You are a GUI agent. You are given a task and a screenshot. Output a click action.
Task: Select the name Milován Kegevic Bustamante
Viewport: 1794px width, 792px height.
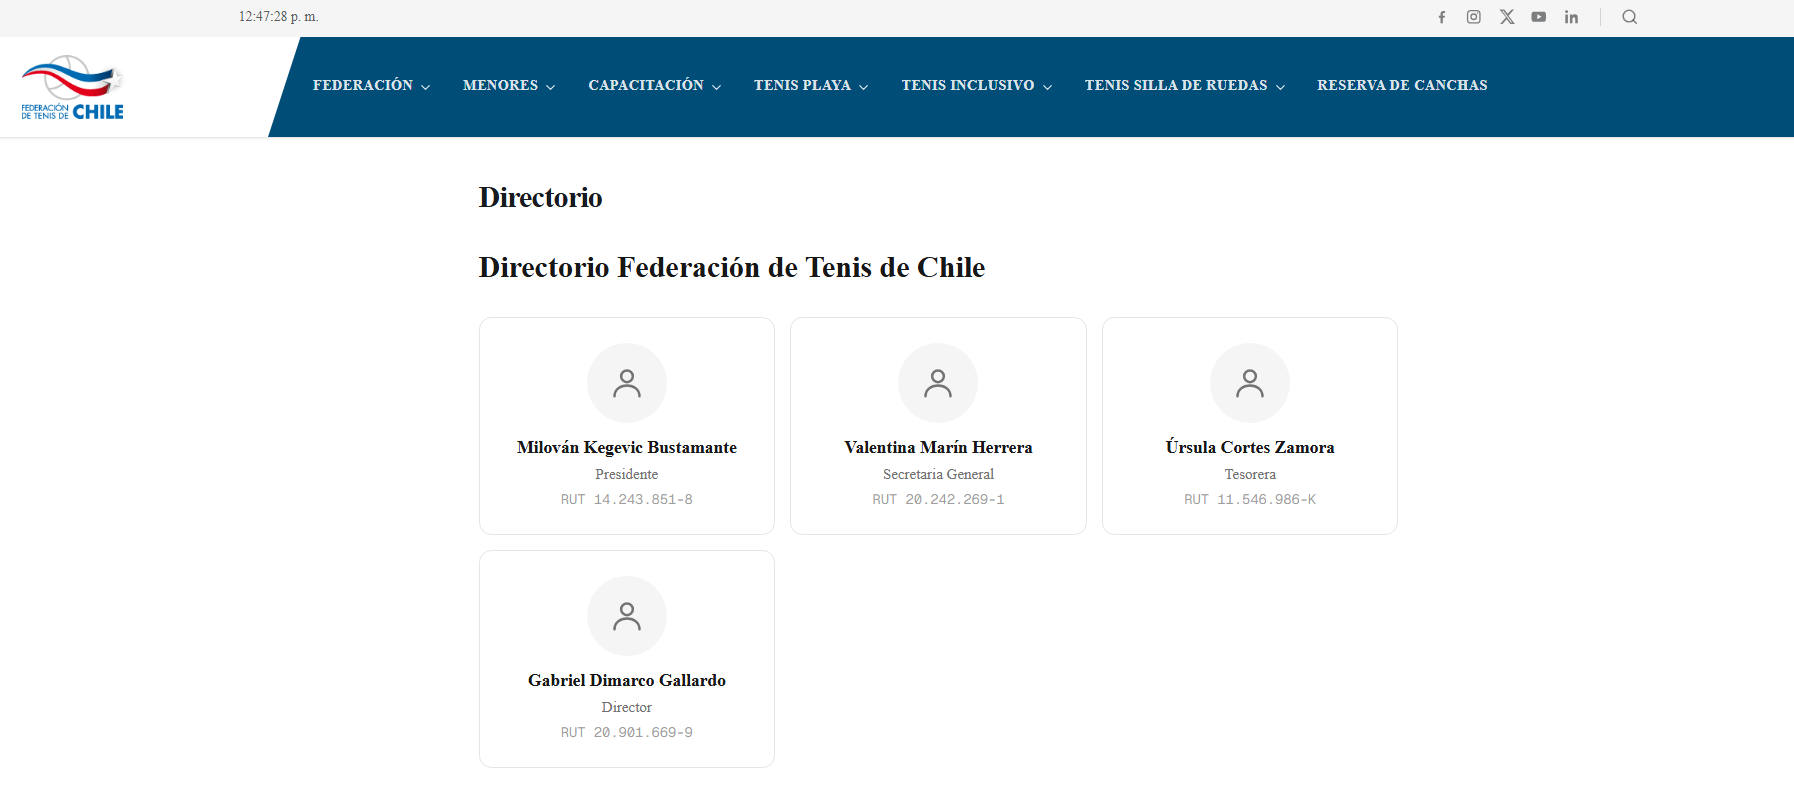click(x=627, y=447)
